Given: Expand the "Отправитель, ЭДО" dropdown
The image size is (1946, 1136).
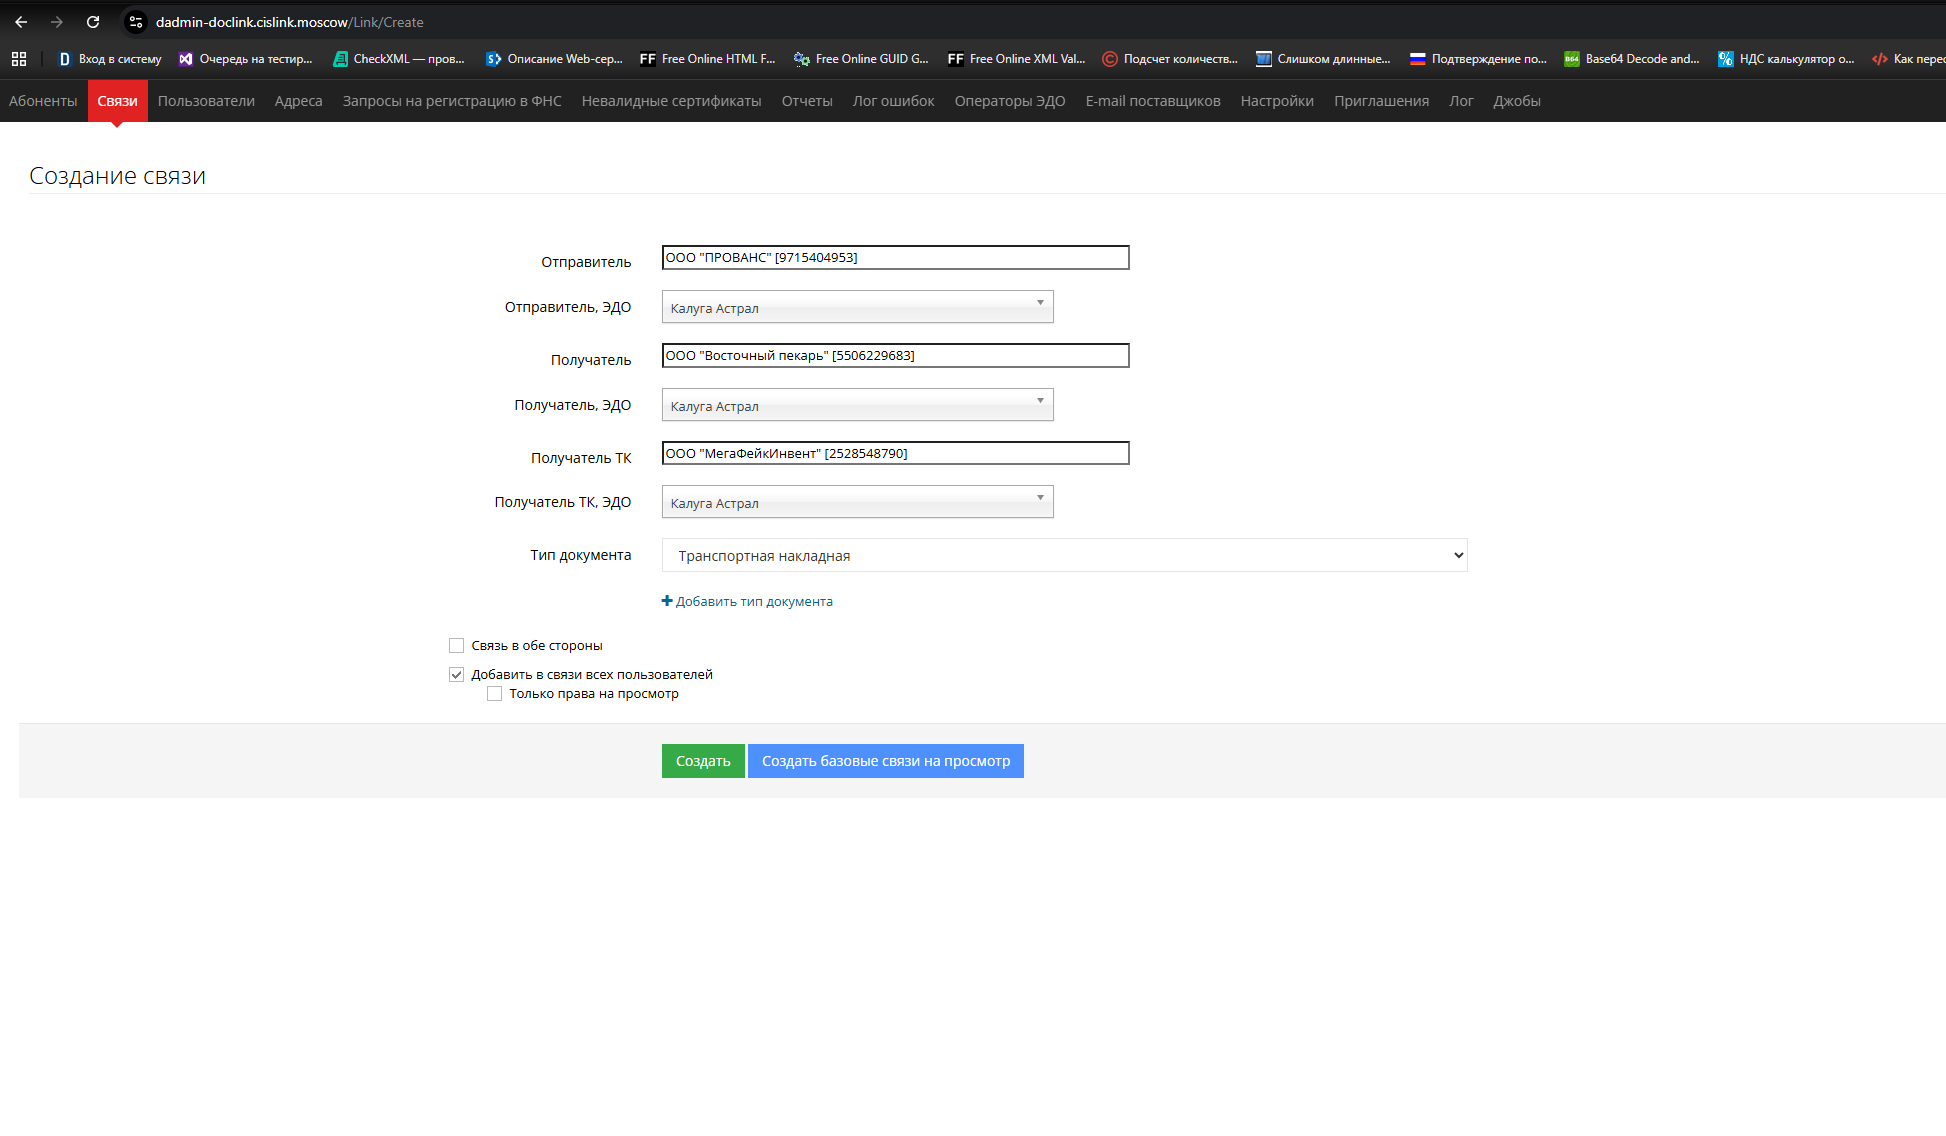Looking at the screenshot, I should tap(857, 307).
